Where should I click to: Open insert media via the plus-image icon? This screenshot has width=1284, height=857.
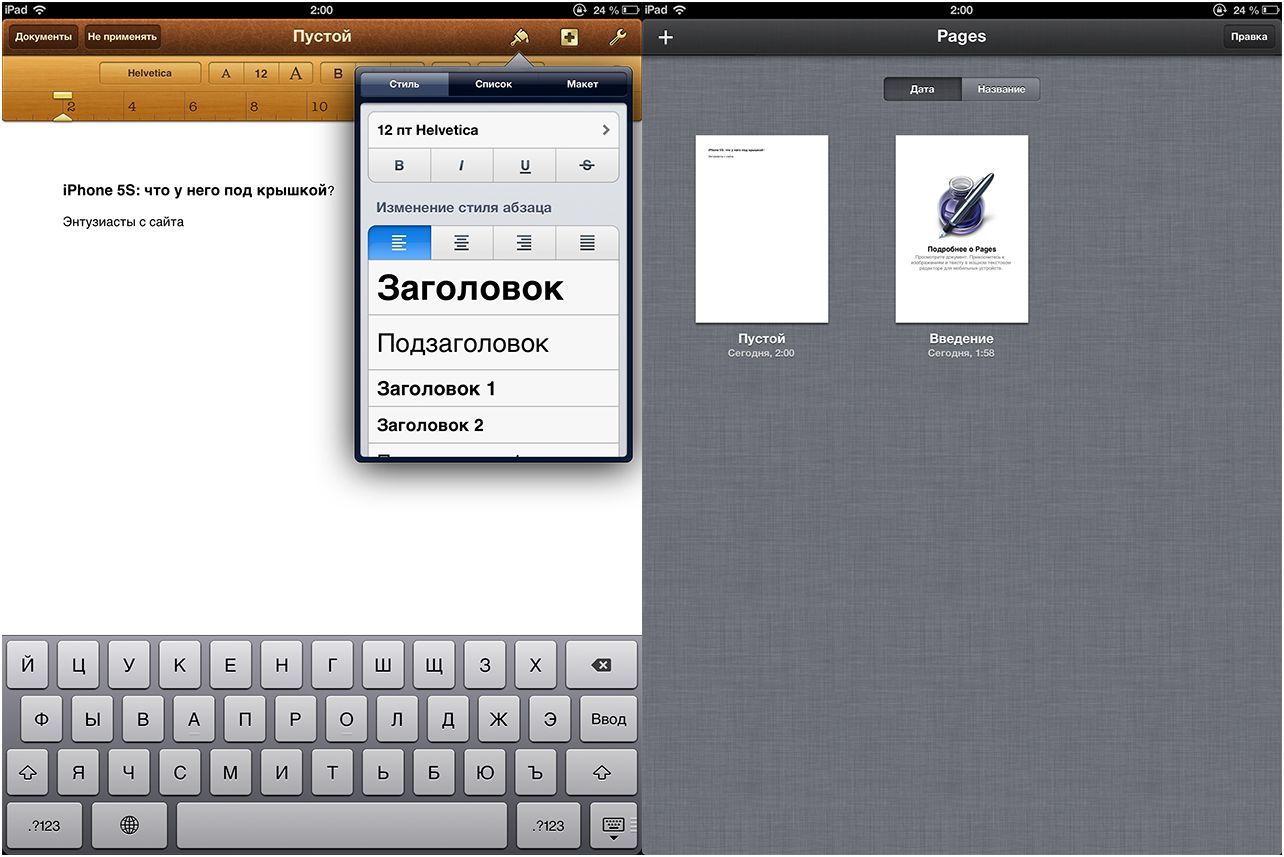pos(569,37)
